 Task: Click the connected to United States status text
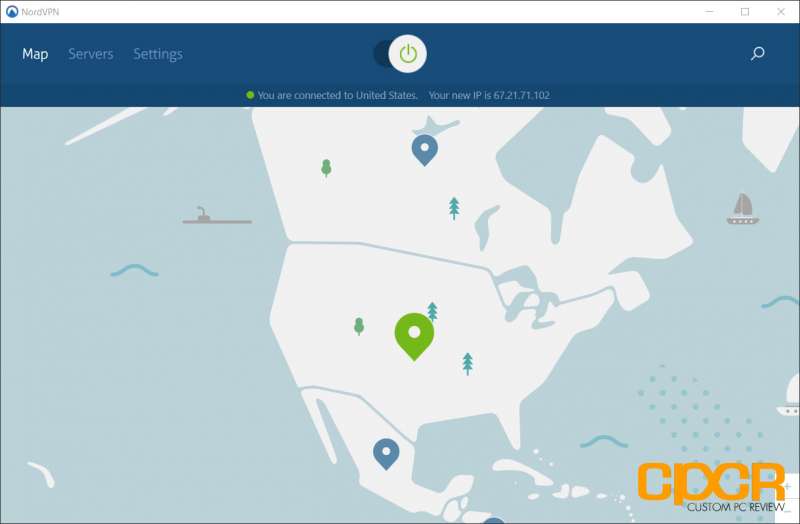coord(337,95)
